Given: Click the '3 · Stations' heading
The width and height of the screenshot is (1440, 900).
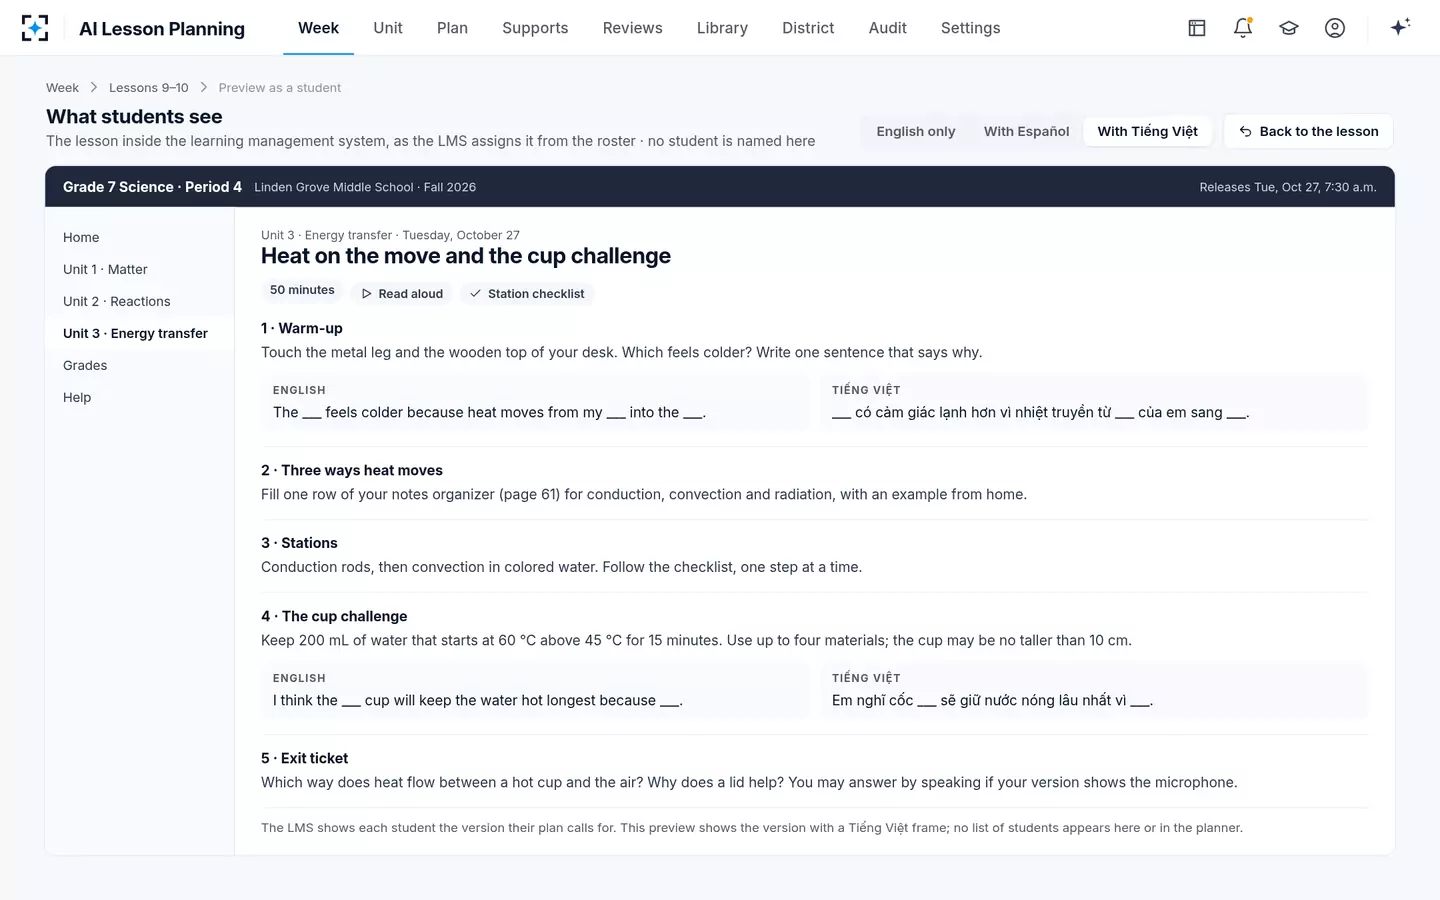Looking at the screenshot, I should pos(299,543).
